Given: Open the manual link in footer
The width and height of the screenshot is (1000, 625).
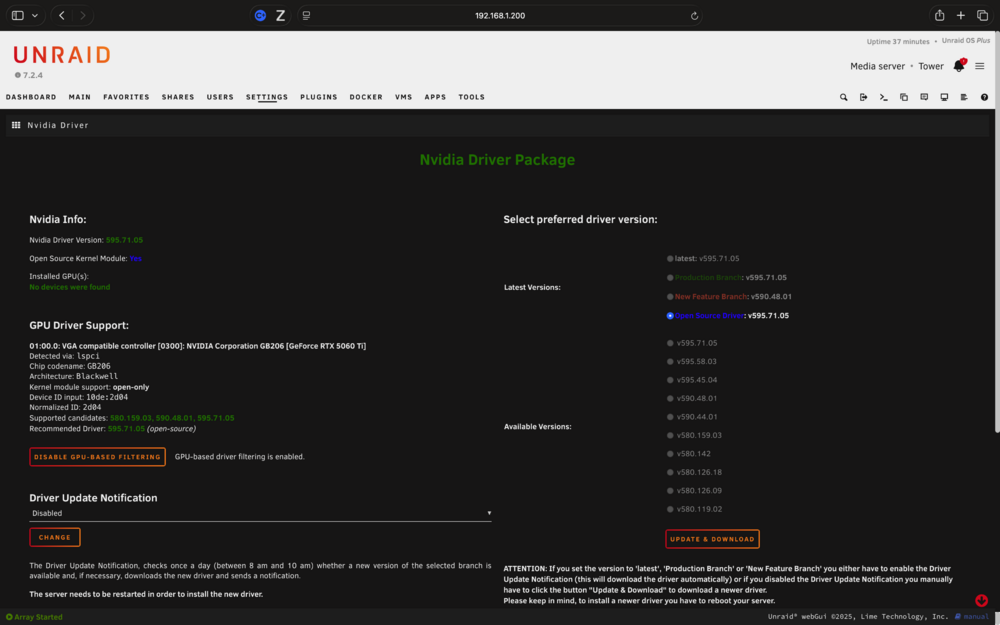Looking at the screenshot, I should click(972, 617).
